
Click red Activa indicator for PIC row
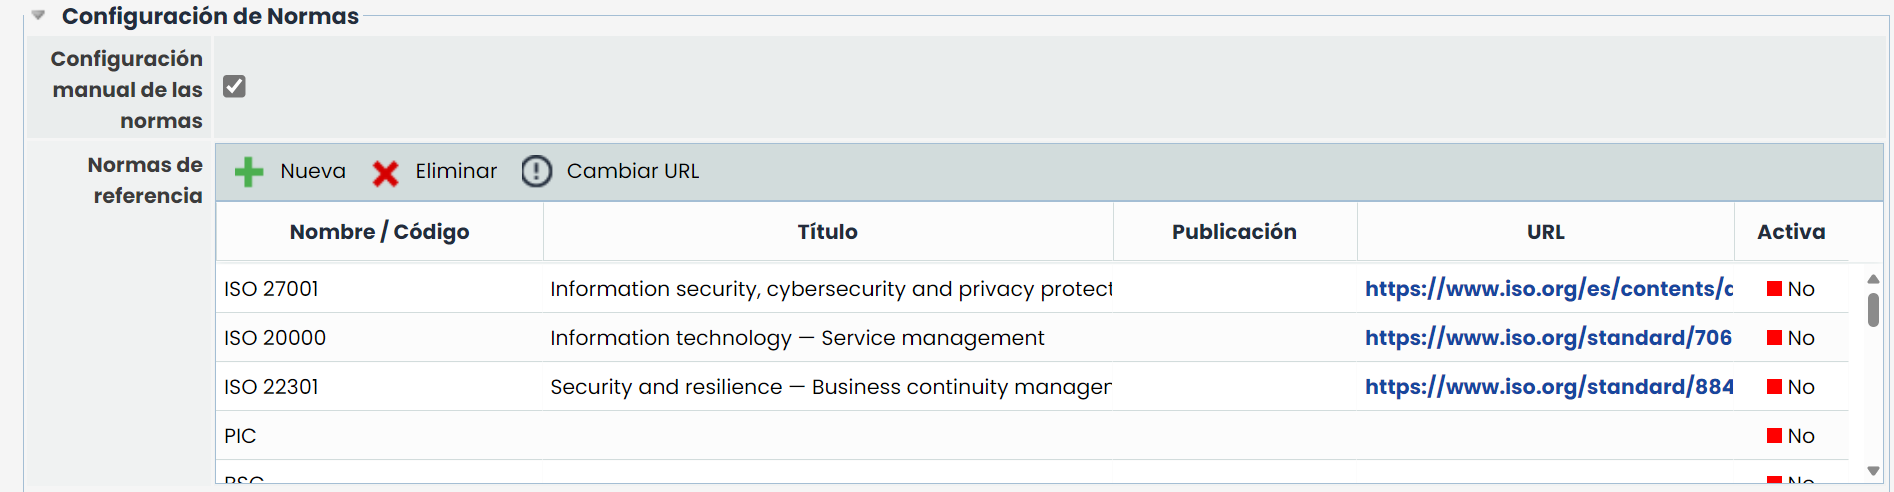pyautogui.click(x=1774, y=436)
